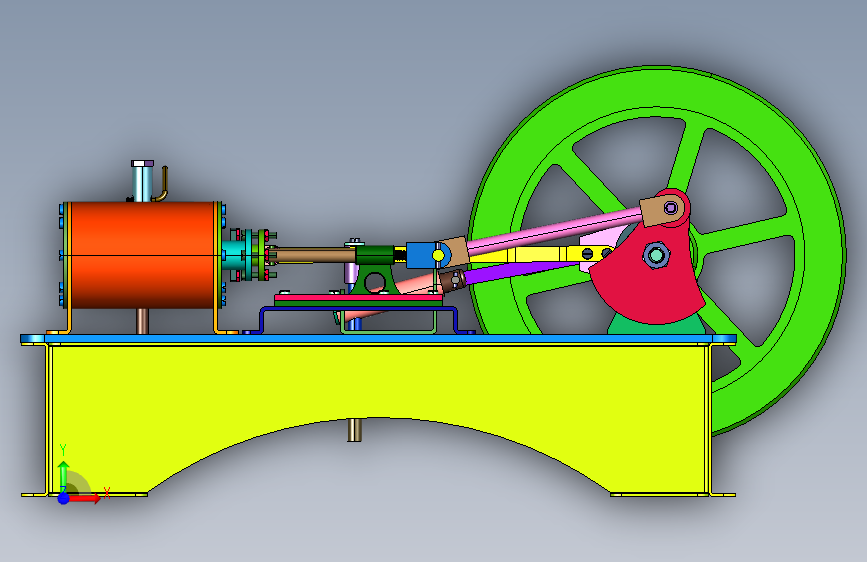Pick the navy blue support bracket
Screen dimensions: 867x562
(x=358, y=311)
